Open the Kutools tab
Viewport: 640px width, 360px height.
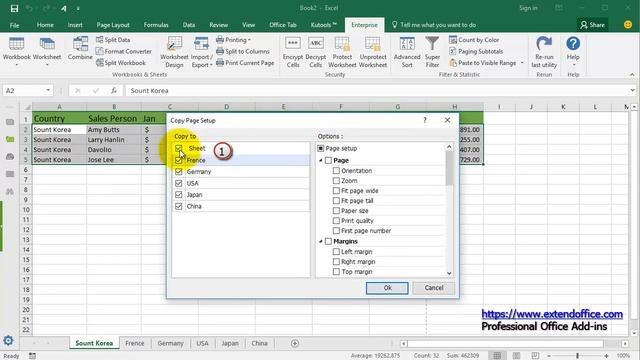323,25
